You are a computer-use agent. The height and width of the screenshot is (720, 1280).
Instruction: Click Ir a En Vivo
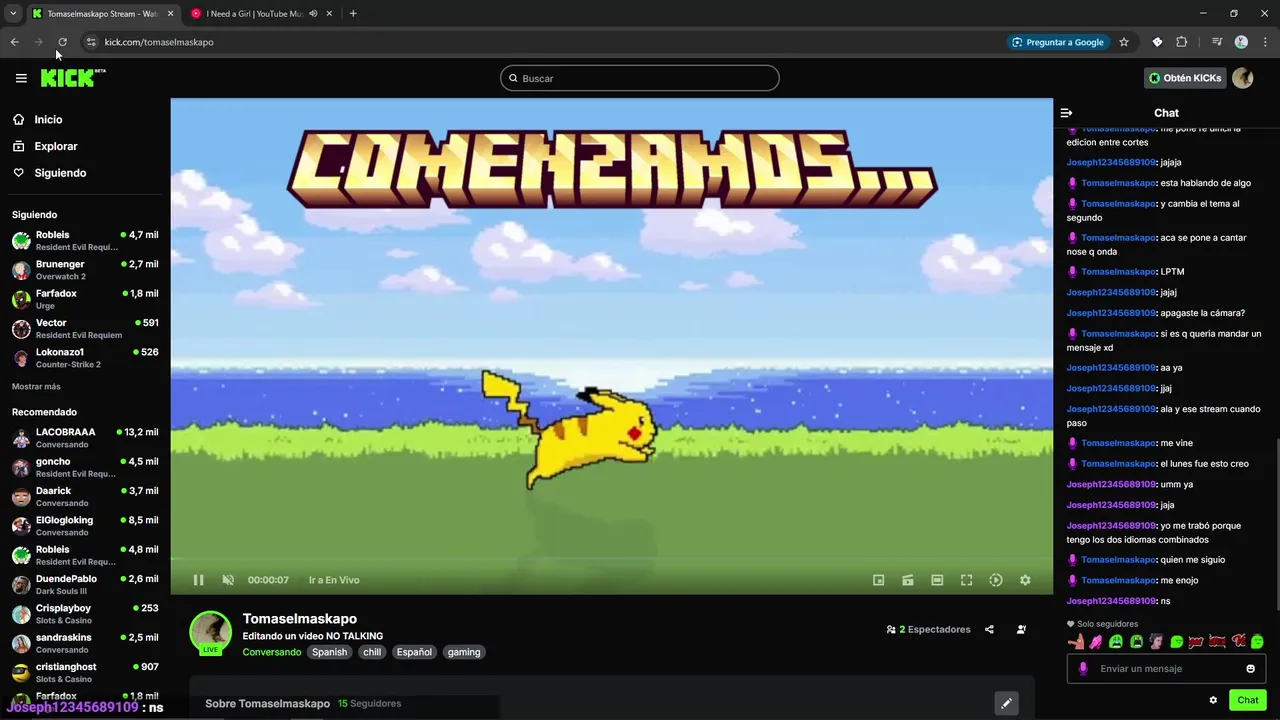pyautogui.click(x=334, y=580)
